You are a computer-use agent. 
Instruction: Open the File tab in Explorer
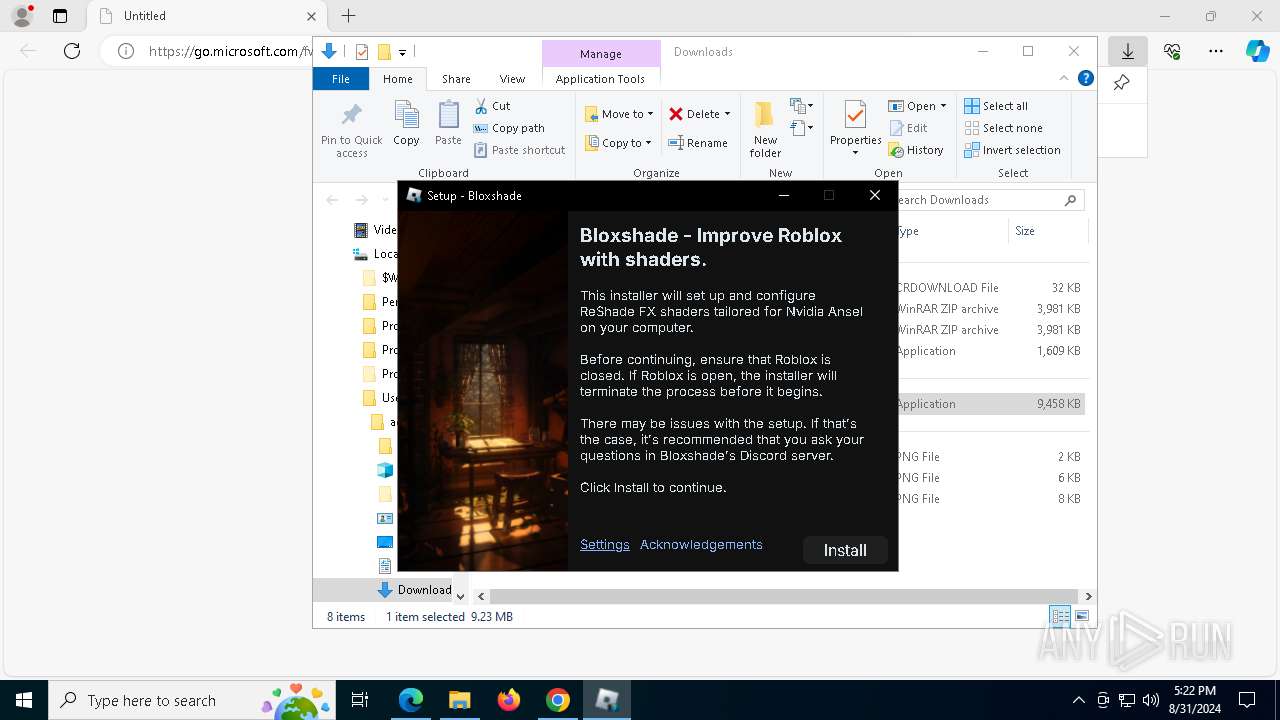tap(341, 79)
